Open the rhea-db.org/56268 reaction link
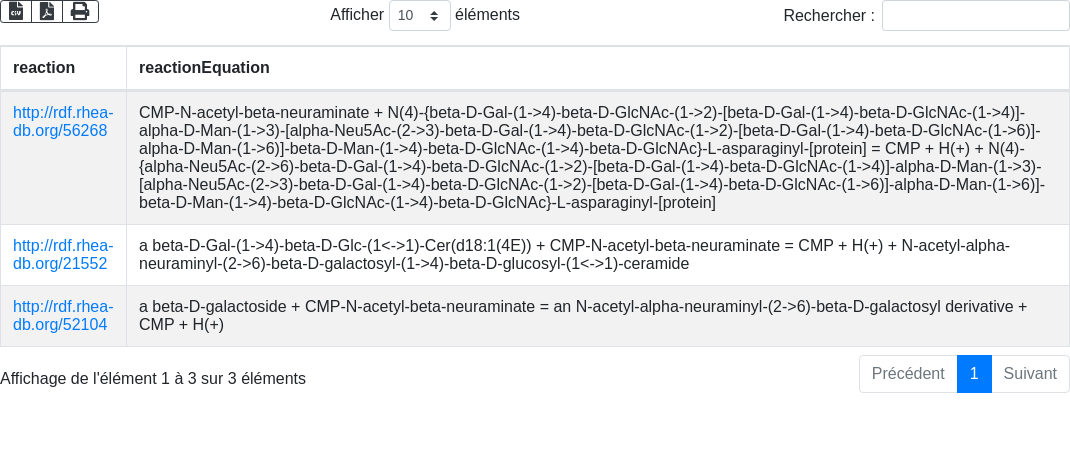This screenshot has width=1070, height=450. click(63, 122)
